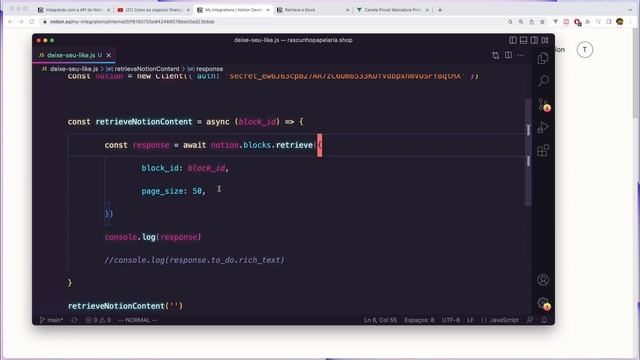Open the Manage gear icon in VS Code

544,303
